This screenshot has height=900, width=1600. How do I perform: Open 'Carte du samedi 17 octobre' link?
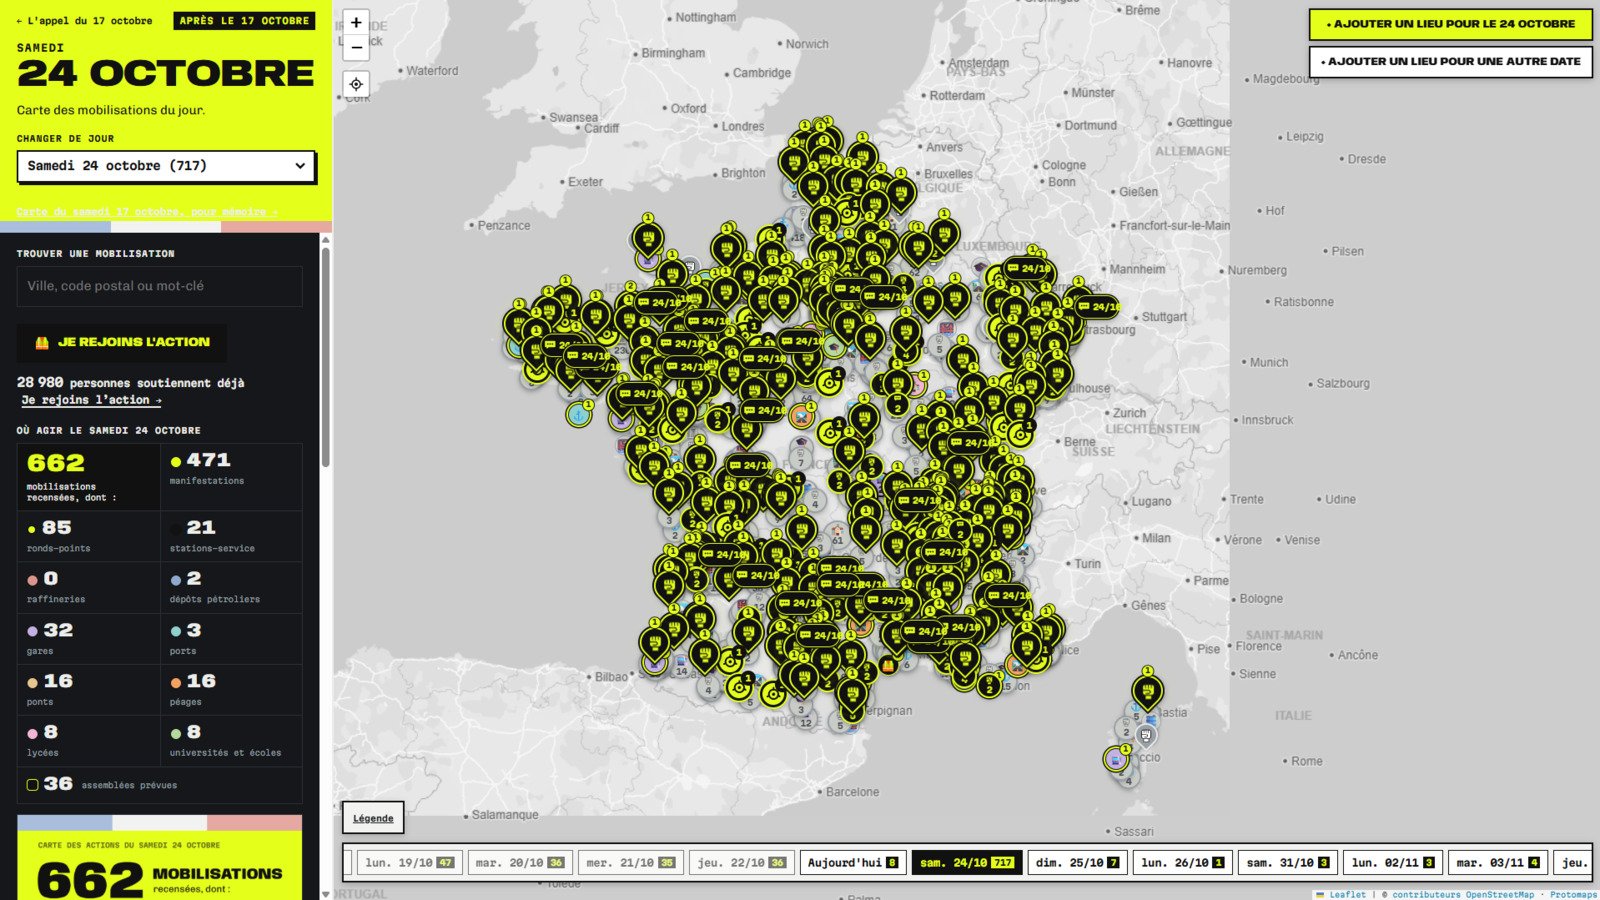(147, 212)
